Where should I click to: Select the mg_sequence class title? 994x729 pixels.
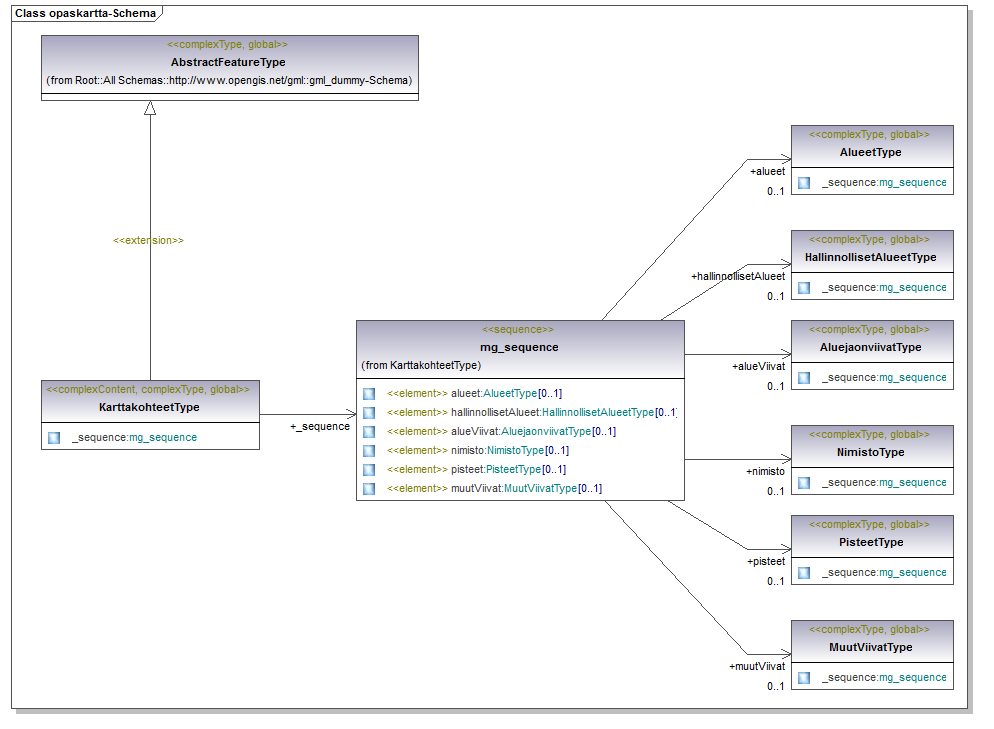tap(519, 347)
